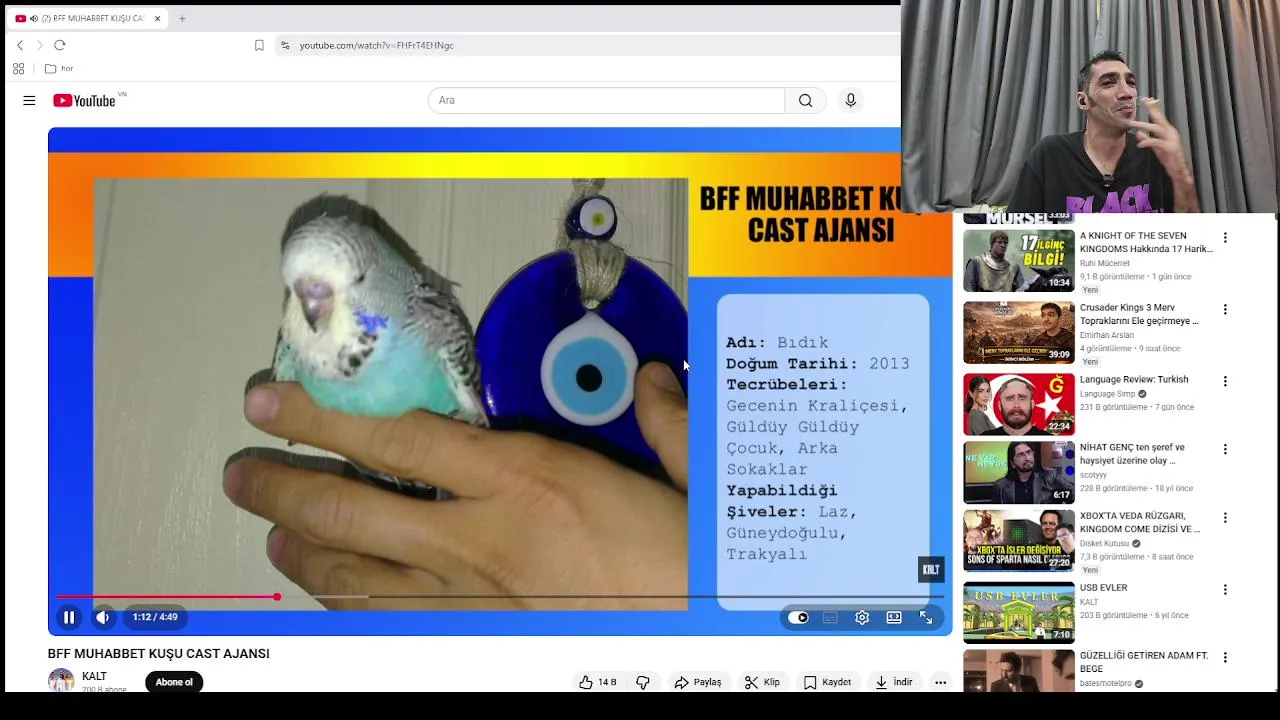
Task: Open options for the Crusader Kings 3 video
Action: pos(1225,310)
